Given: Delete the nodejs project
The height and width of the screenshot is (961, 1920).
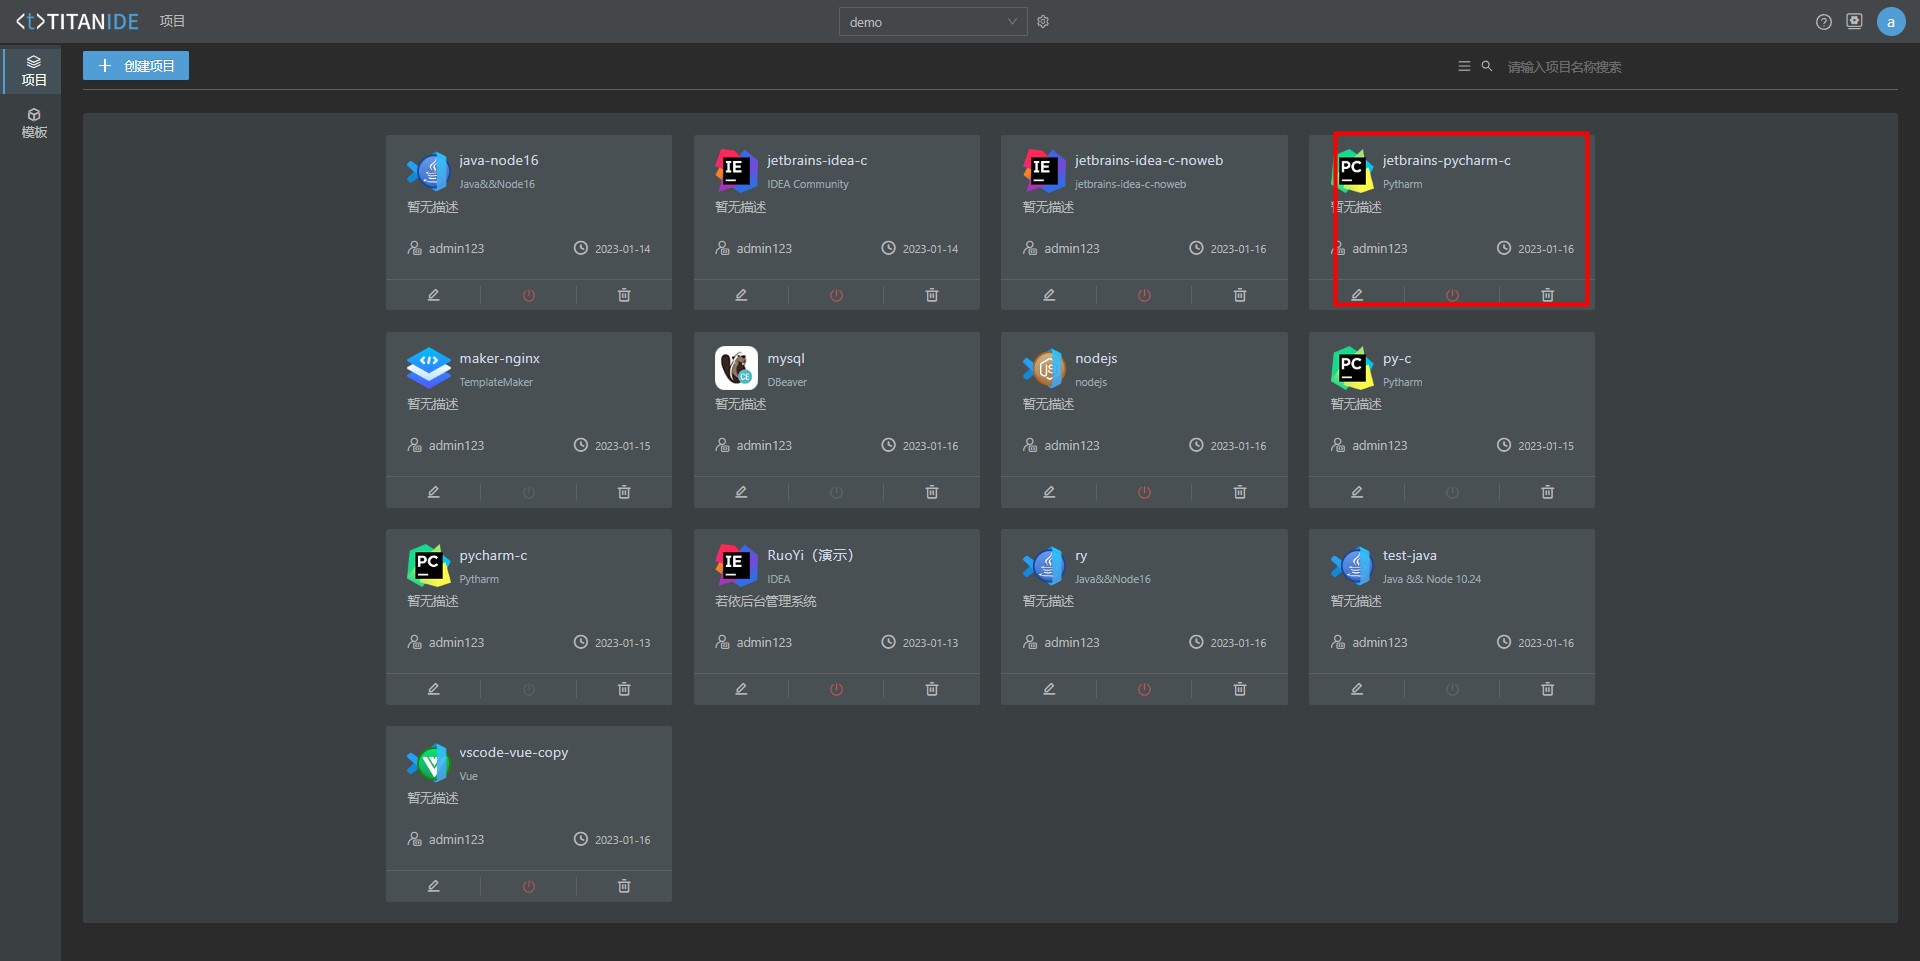Looking at the screenshot, I should click(1240, 492).
